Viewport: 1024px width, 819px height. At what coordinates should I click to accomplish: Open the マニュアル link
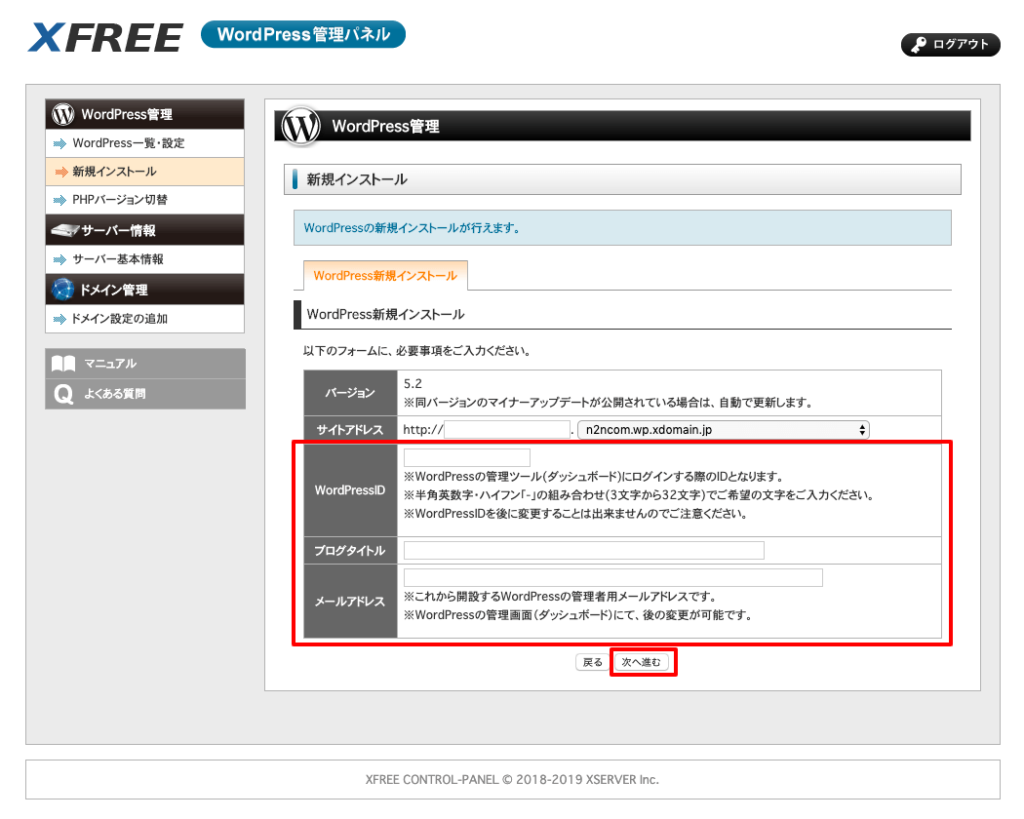tap(145, 363)
